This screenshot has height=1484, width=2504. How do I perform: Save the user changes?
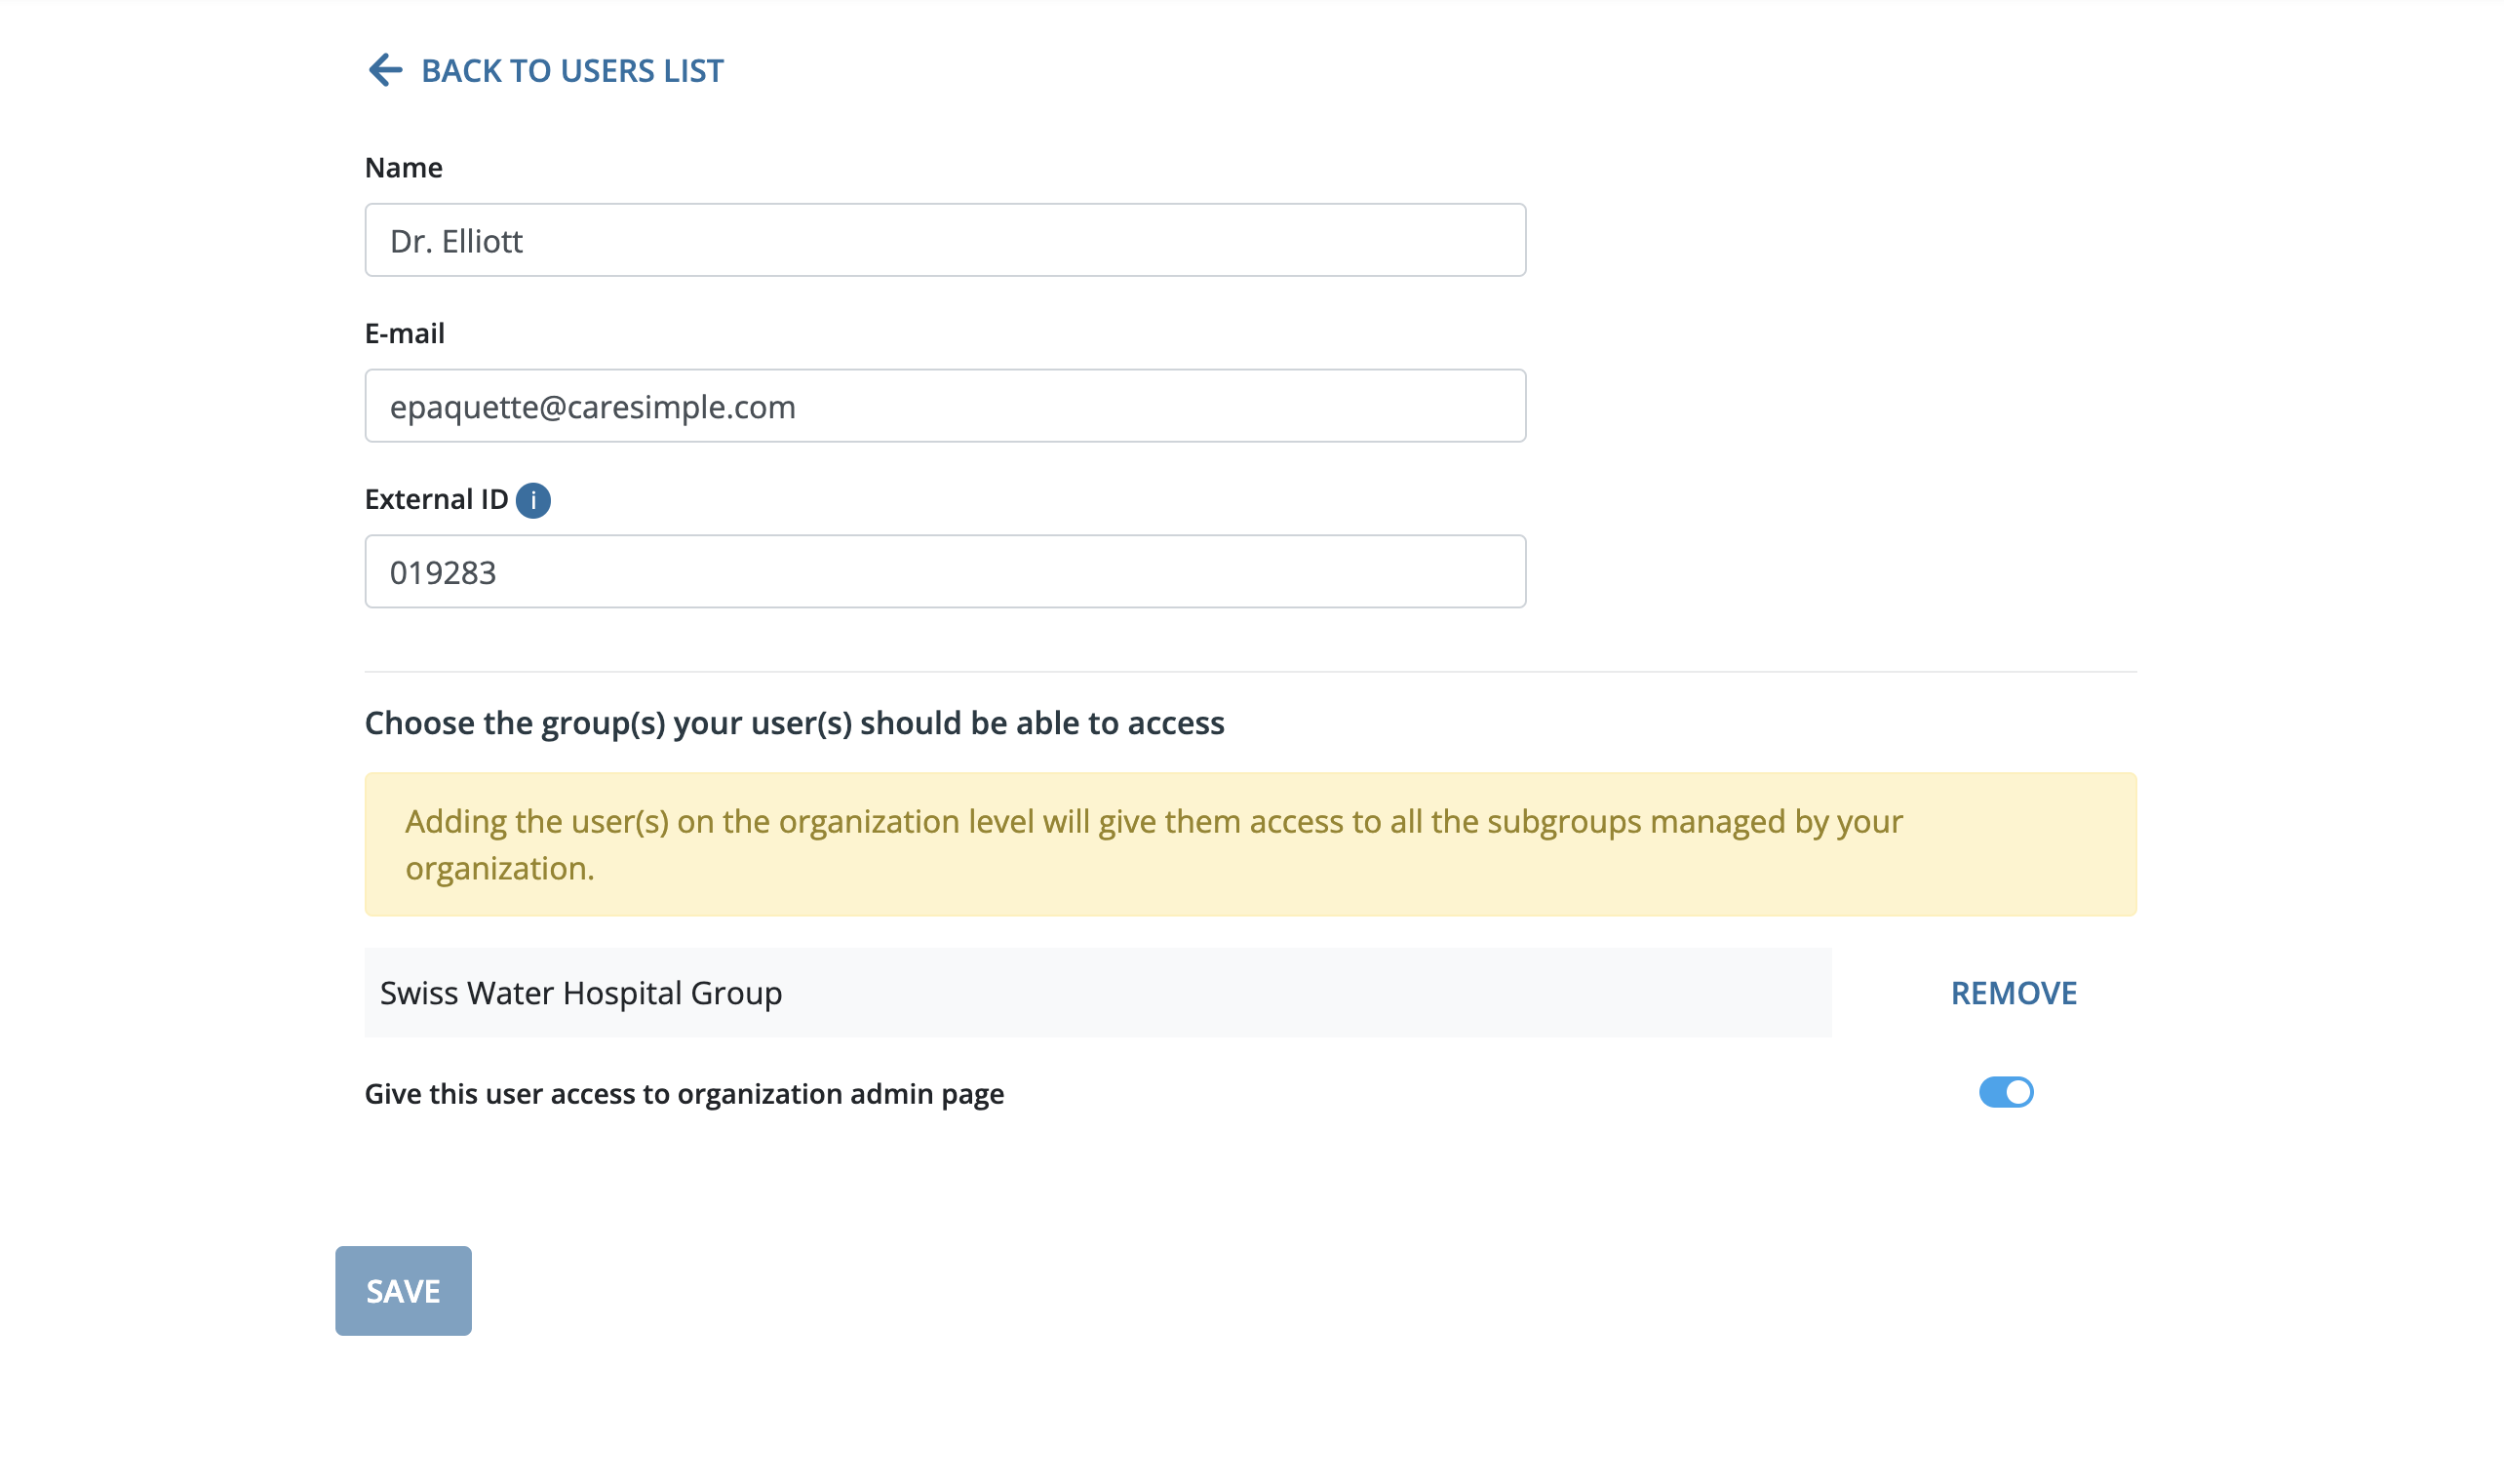403,1291
